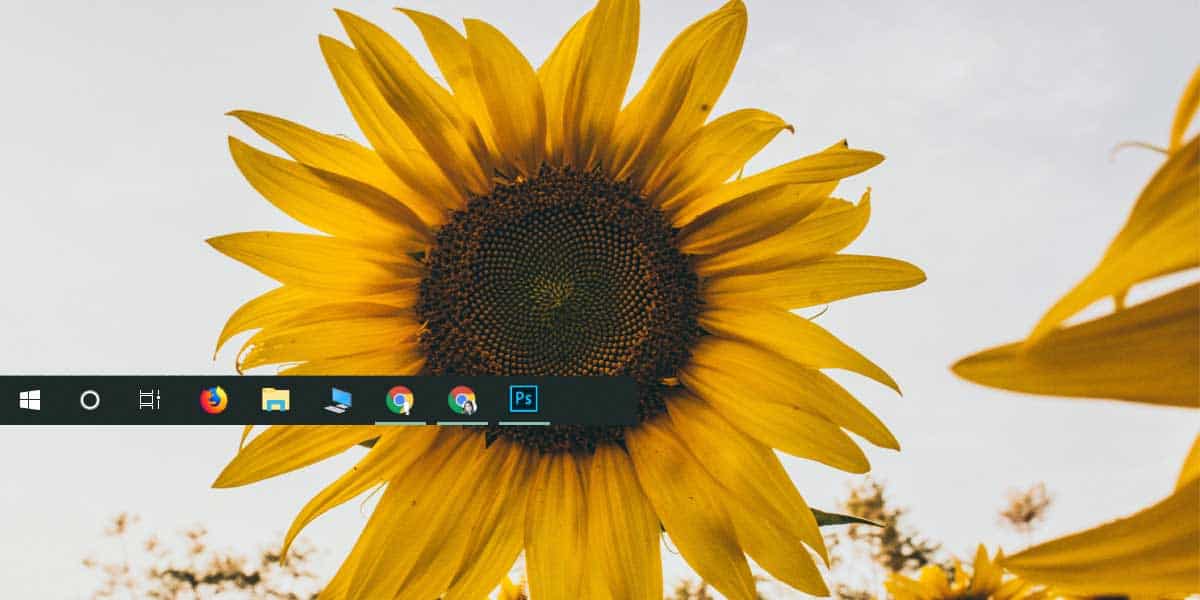Open the computer monitor taskbar icon
This screenshot has width=1200, height=600.
(x=338, y=400)
